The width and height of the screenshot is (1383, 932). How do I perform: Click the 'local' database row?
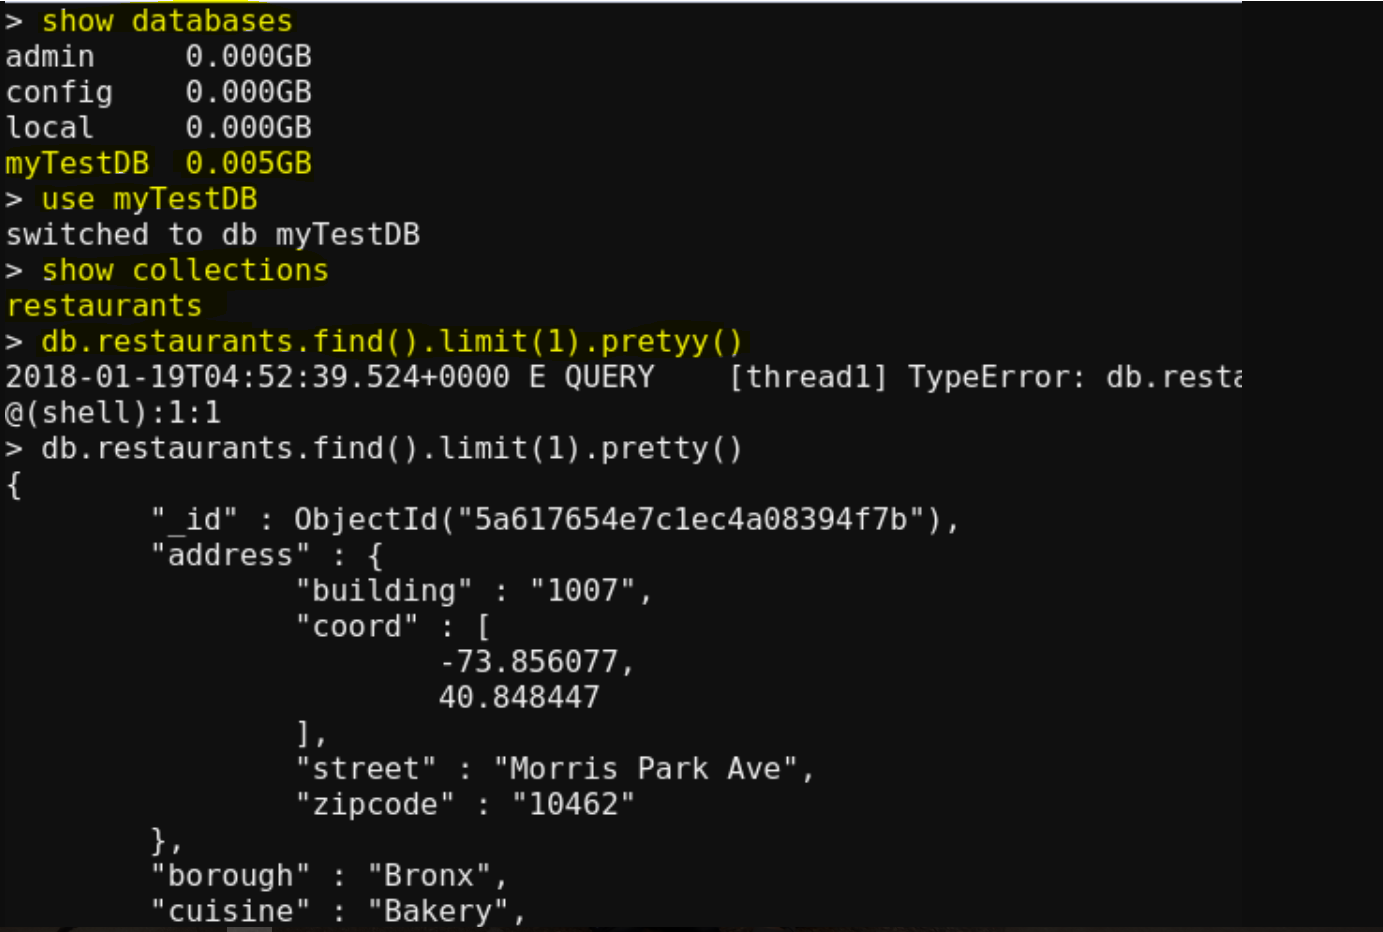158,128
